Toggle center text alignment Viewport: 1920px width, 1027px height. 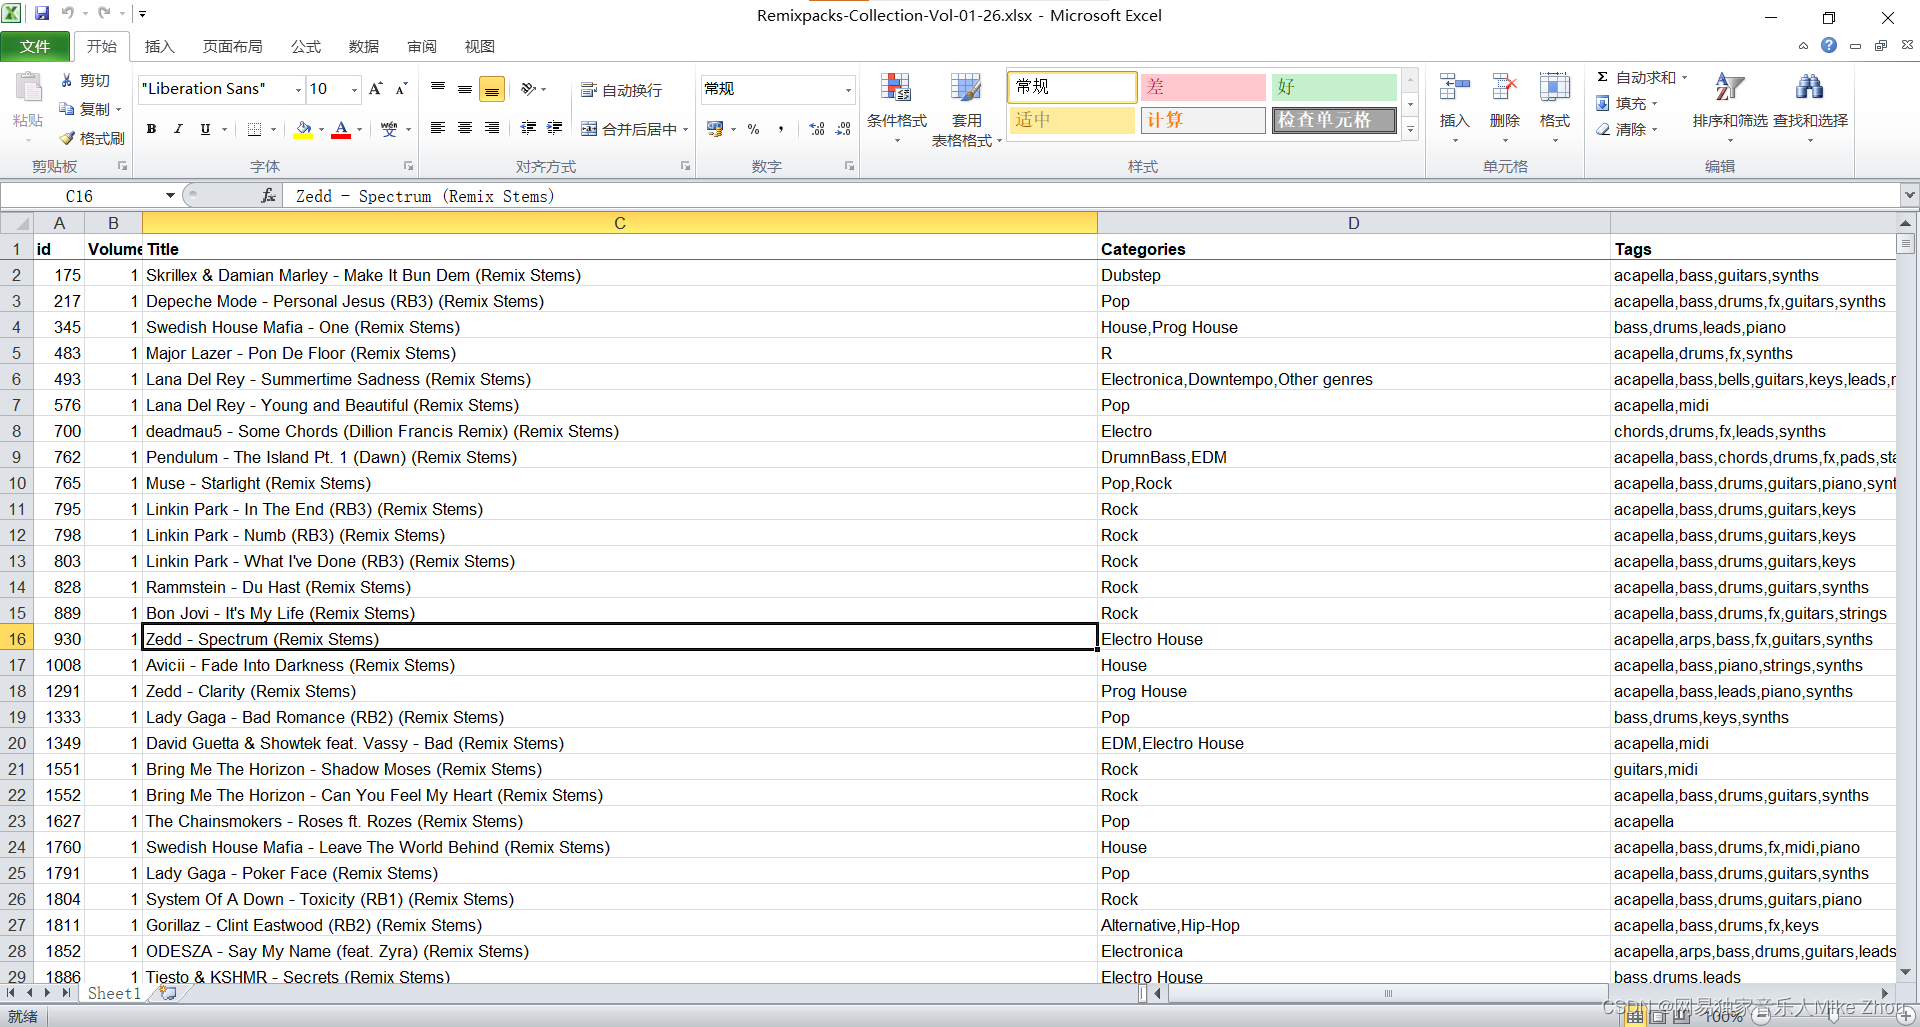[465, 128]
